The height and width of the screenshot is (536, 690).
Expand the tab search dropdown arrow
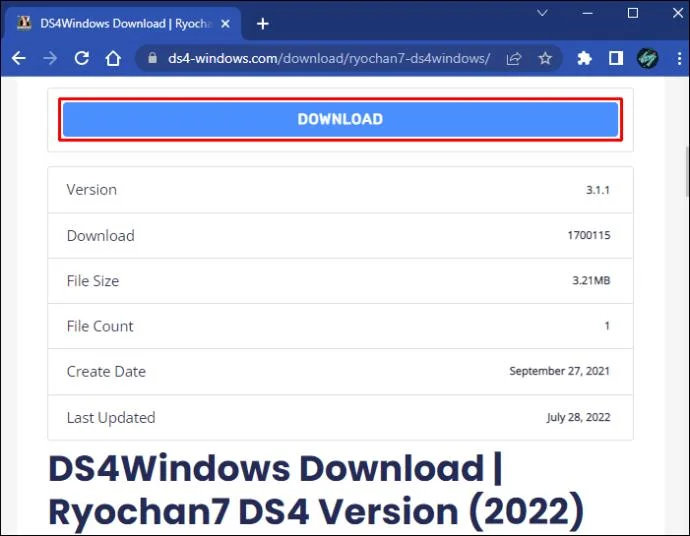tap(542, 13)
